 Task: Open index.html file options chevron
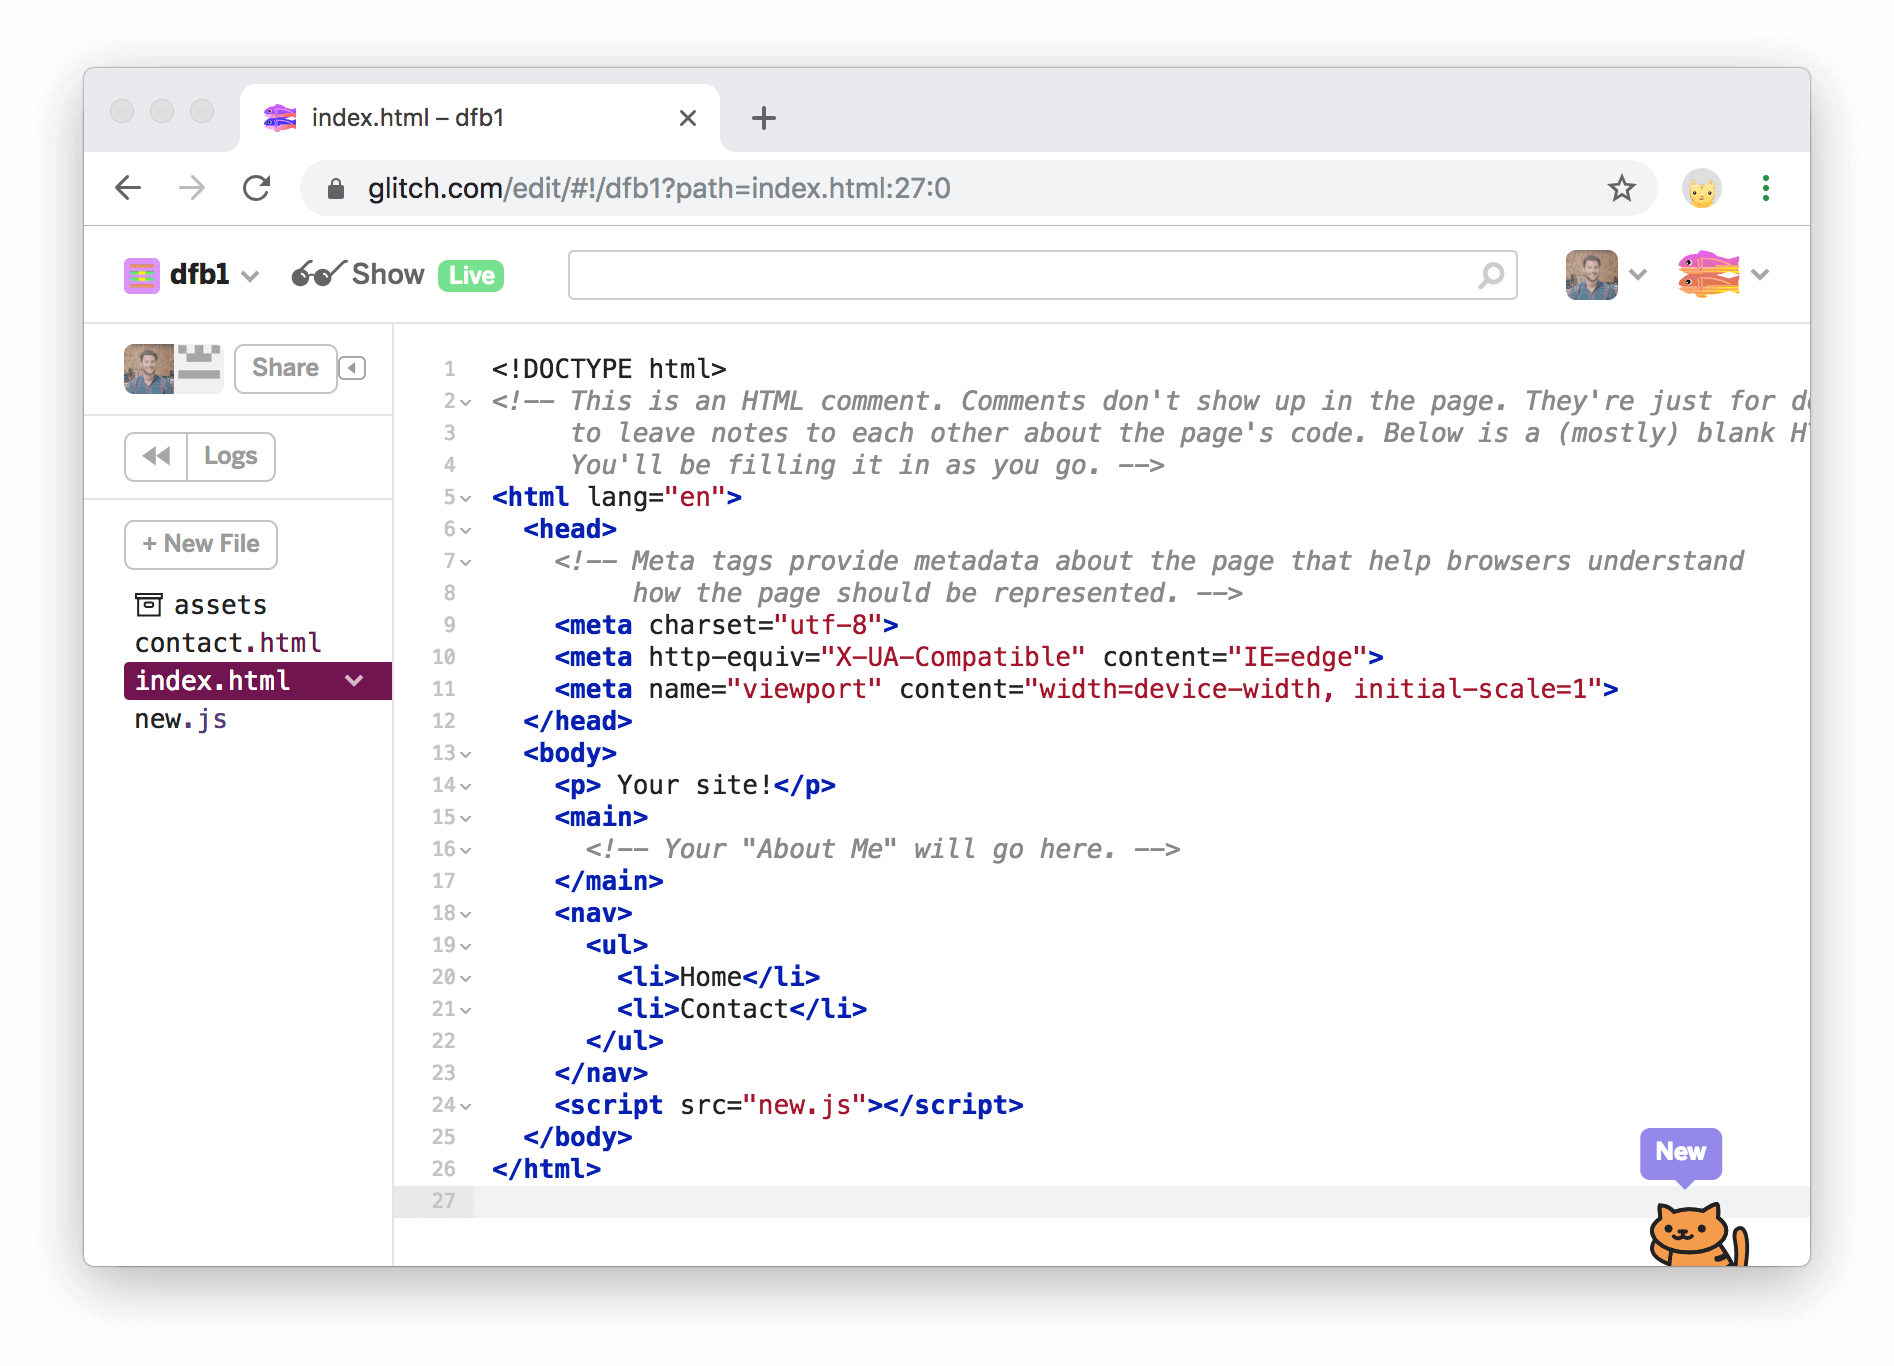click(354, 681)
